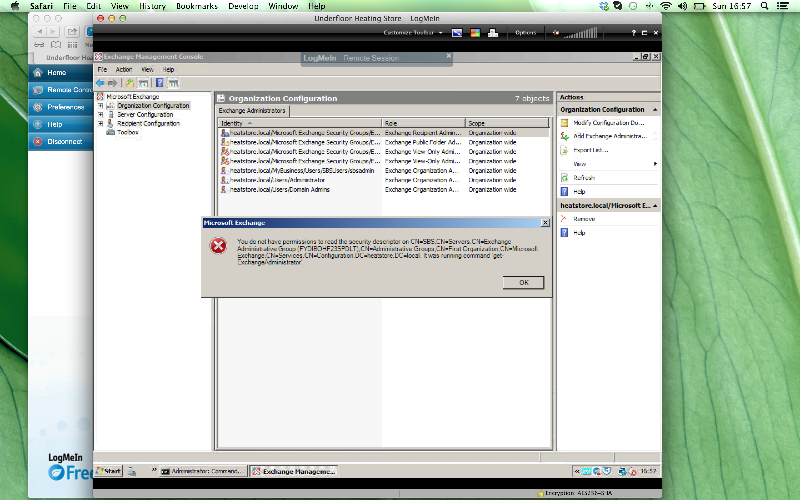Click Refresh in the Actions pane
The height and width of the screenshot is (500, 800).
(x=584, y=178)
